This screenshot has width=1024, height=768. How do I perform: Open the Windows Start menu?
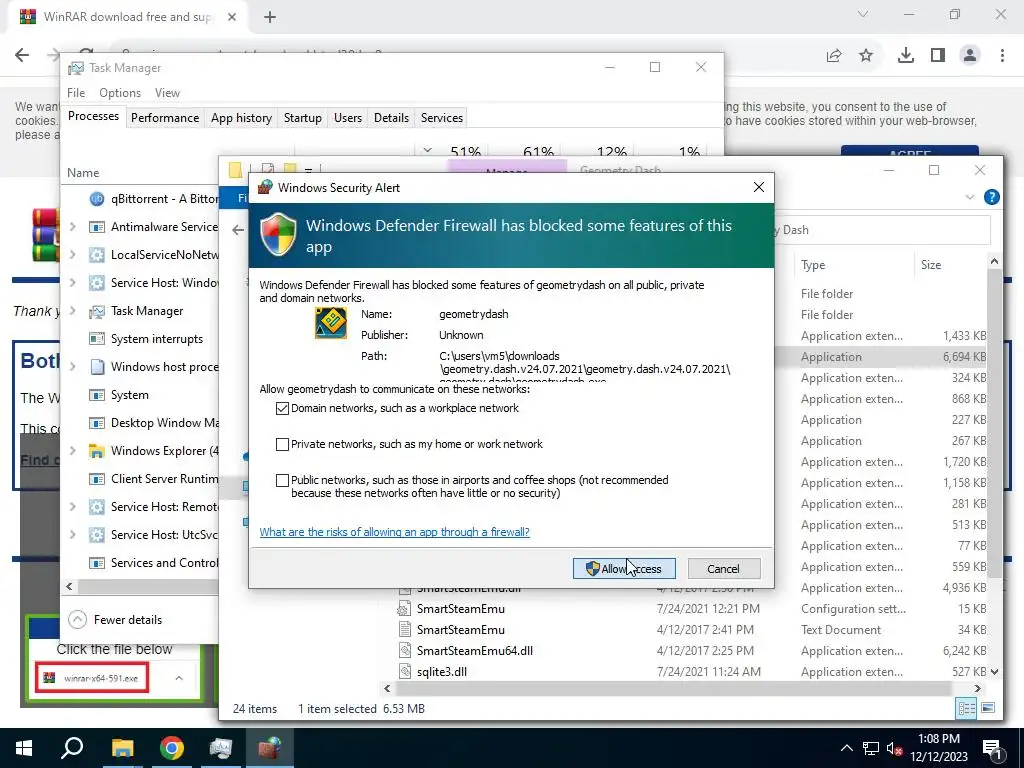pos(24,748)
